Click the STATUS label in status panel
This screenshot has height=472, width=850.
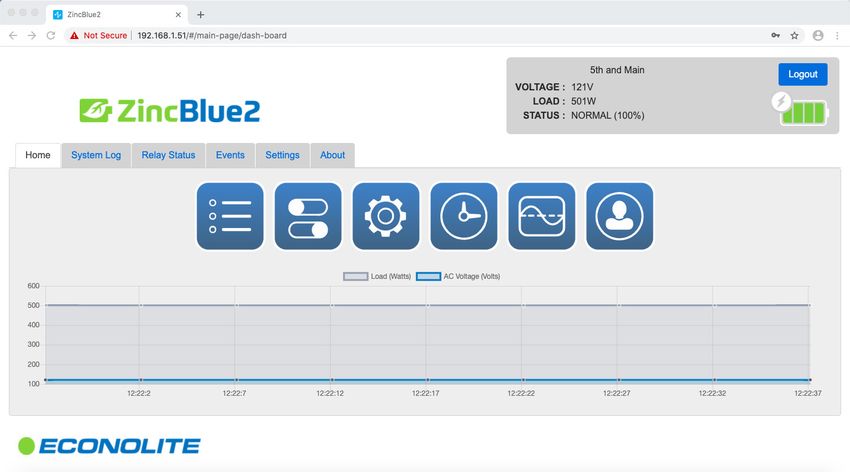[544, 115]
